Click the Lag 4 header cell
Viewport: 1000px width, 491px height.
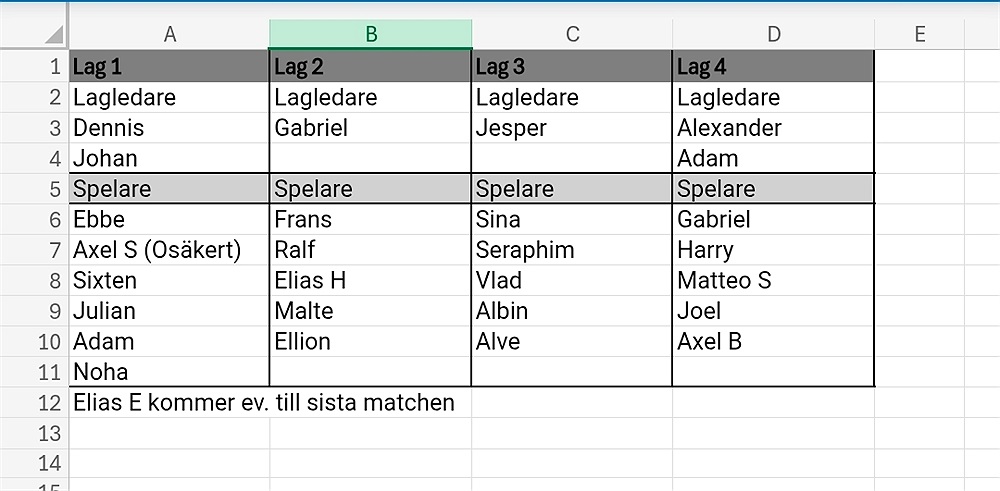773,68
